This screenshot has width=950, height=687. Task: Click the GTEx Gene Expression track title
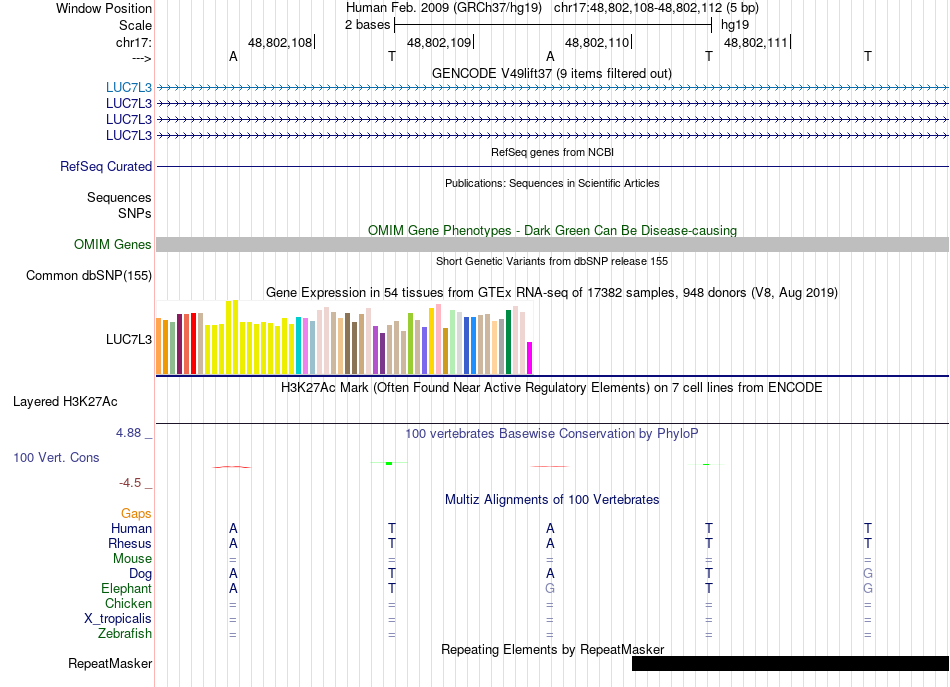tap(552, 293)
